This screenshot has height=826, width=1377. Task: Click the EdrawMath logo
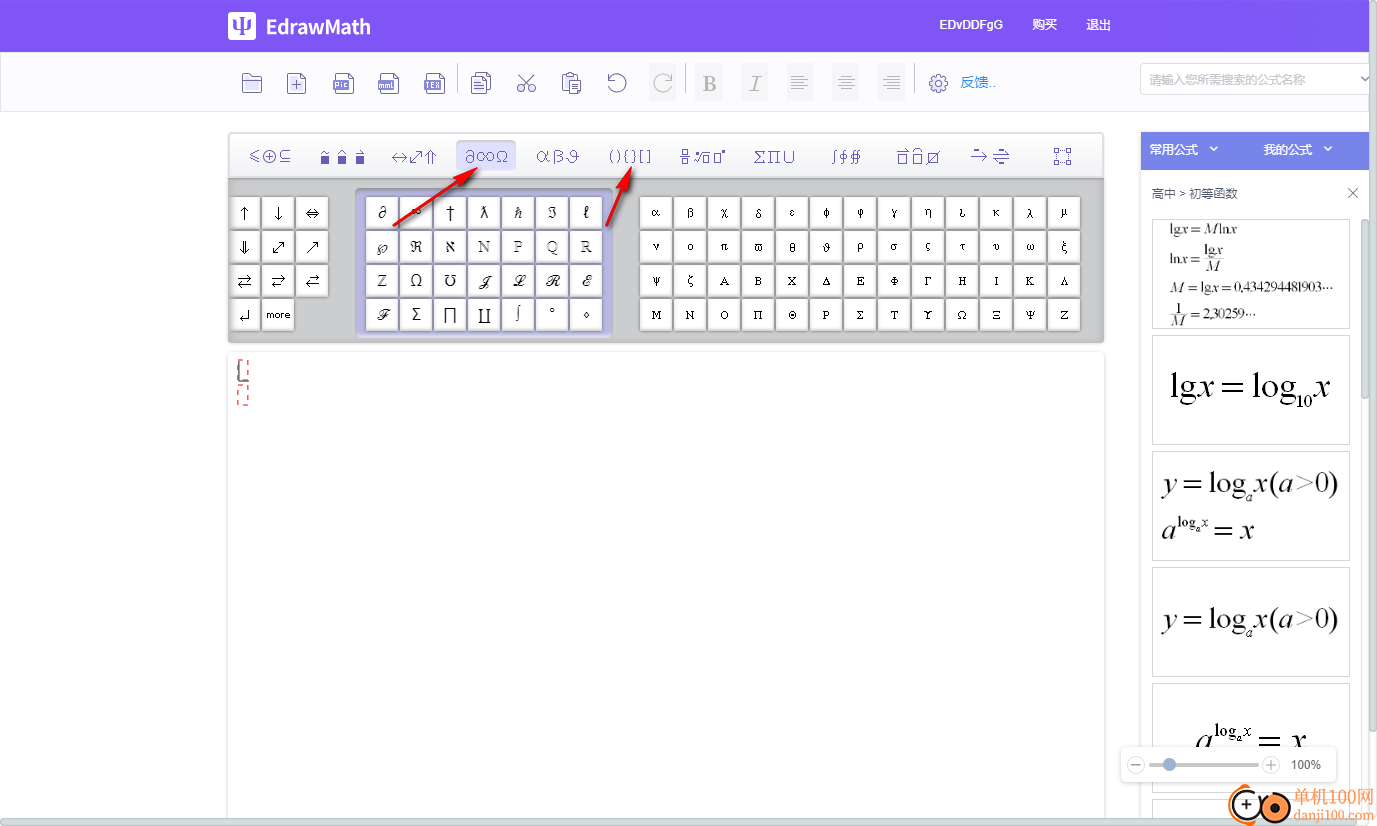pyautogui.click(x=299, y=26)
